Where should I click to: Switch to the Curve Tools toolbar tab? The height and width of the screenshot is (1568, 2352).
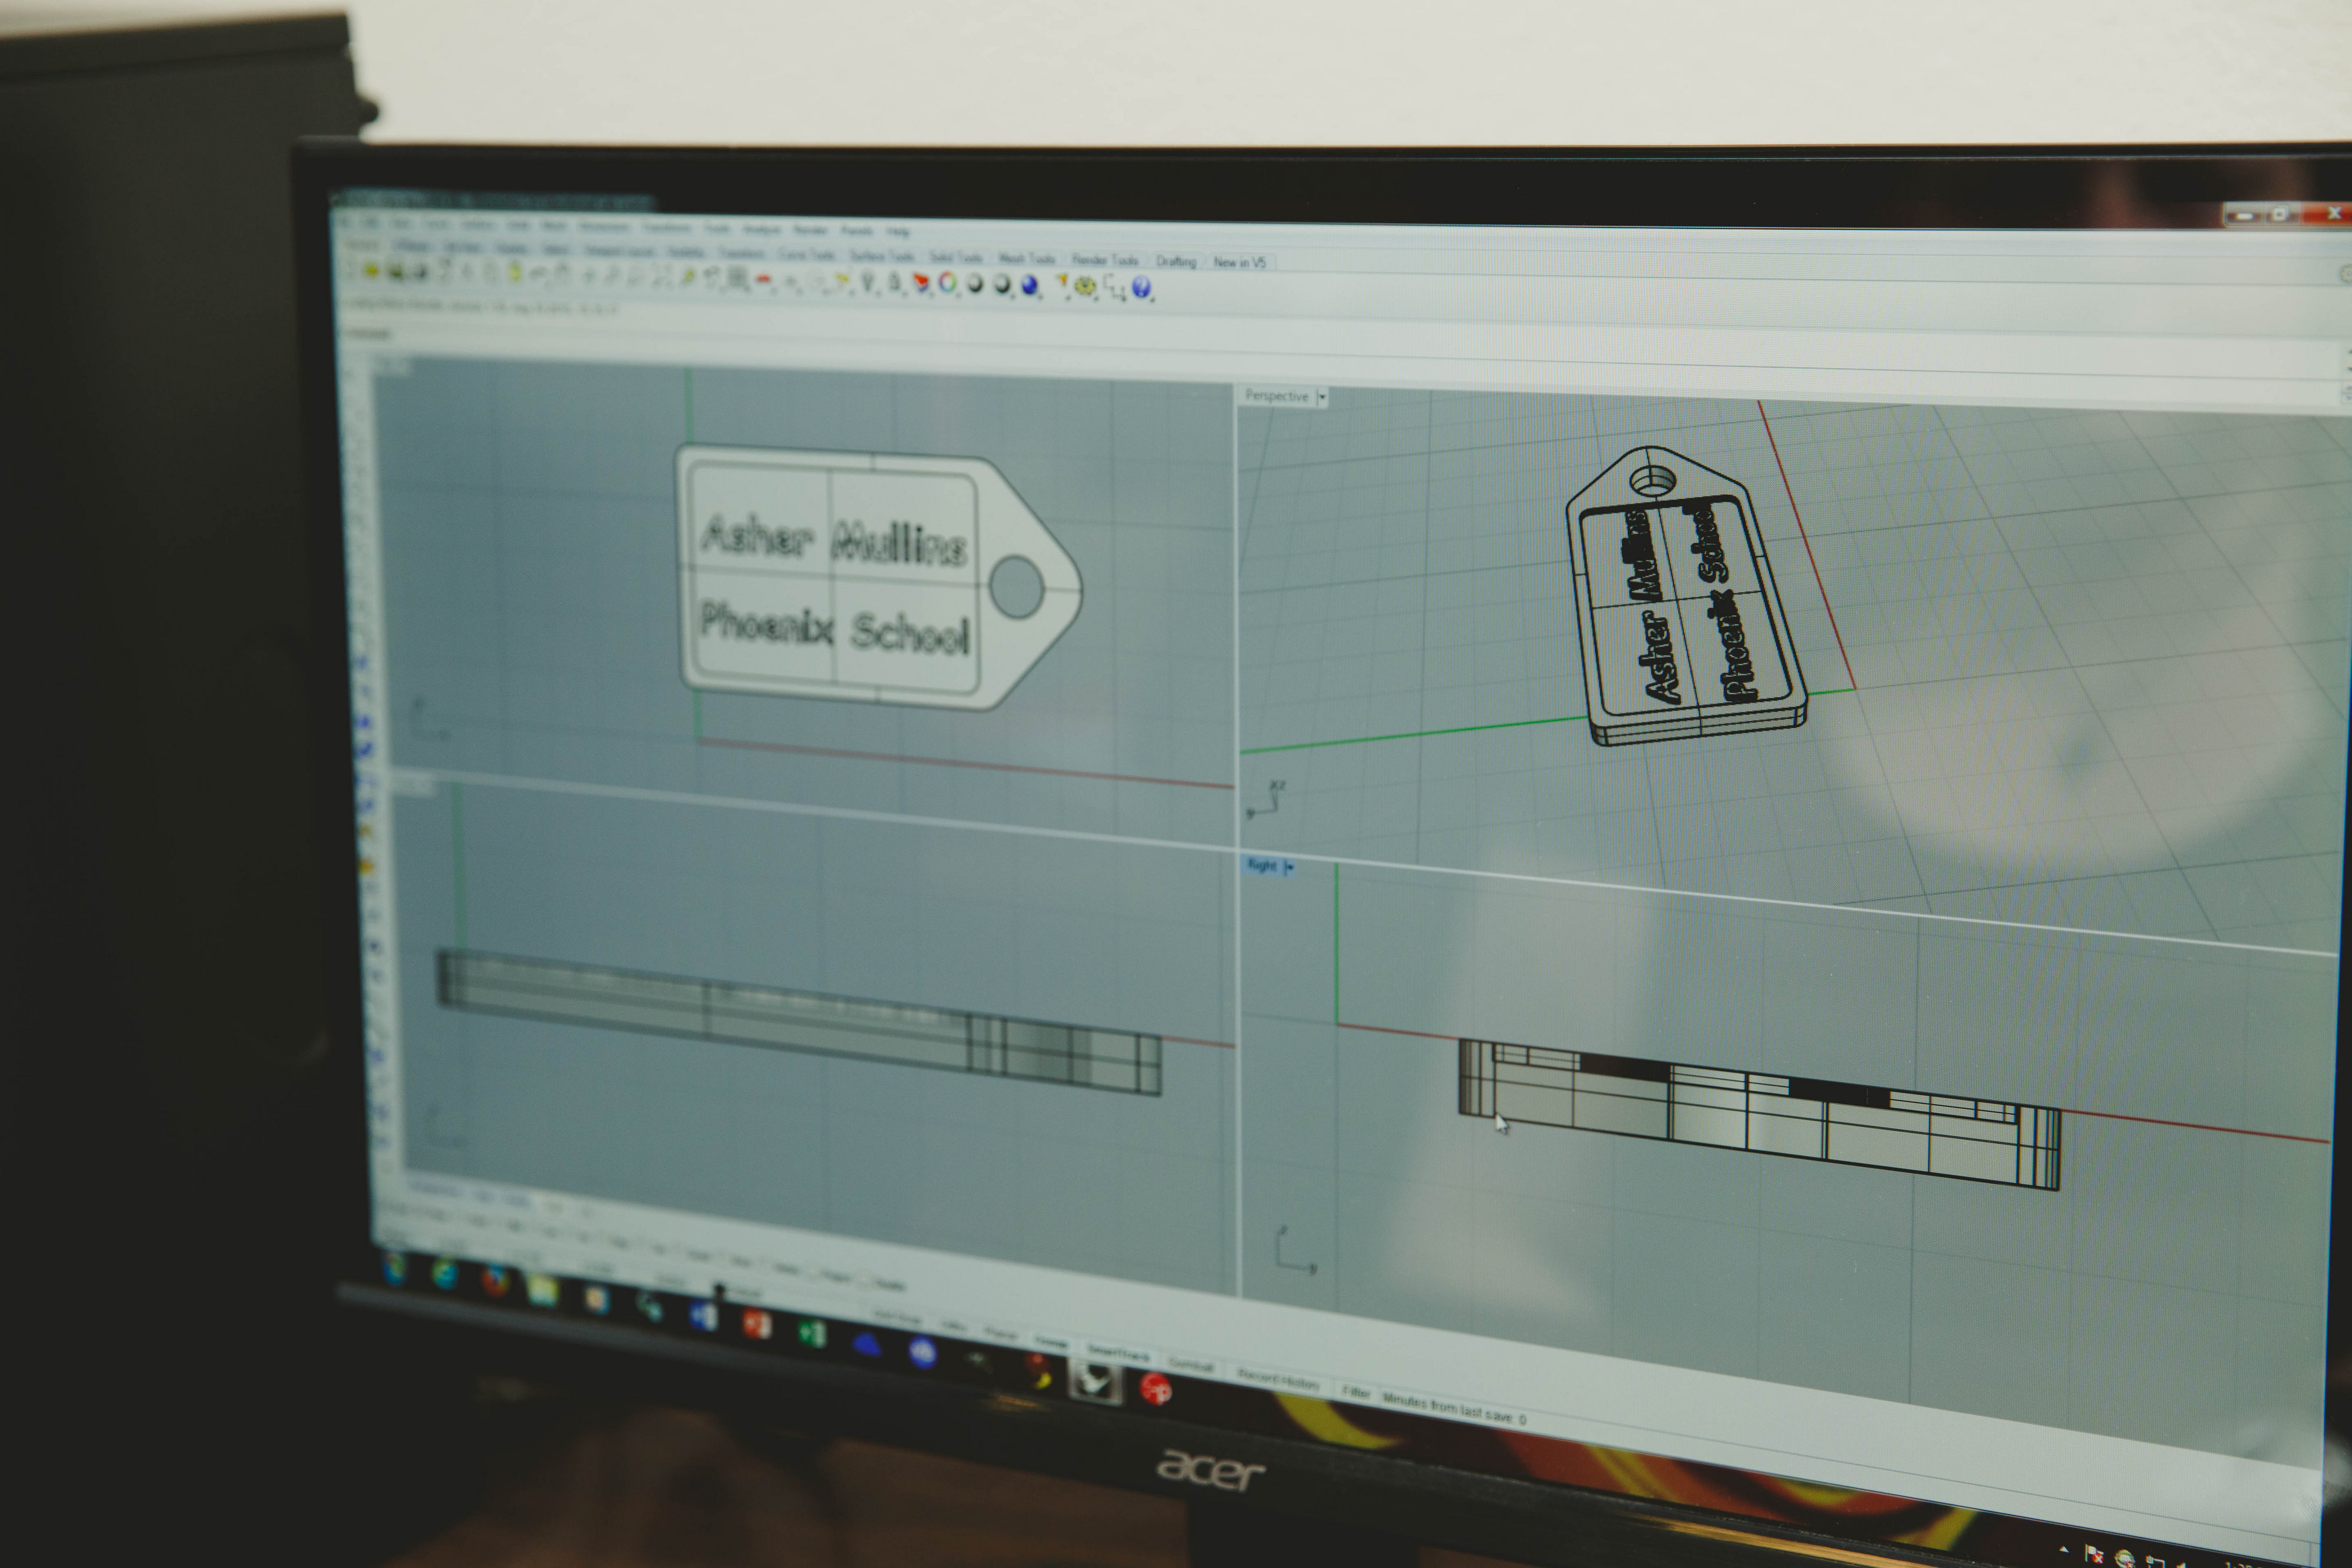807,255
